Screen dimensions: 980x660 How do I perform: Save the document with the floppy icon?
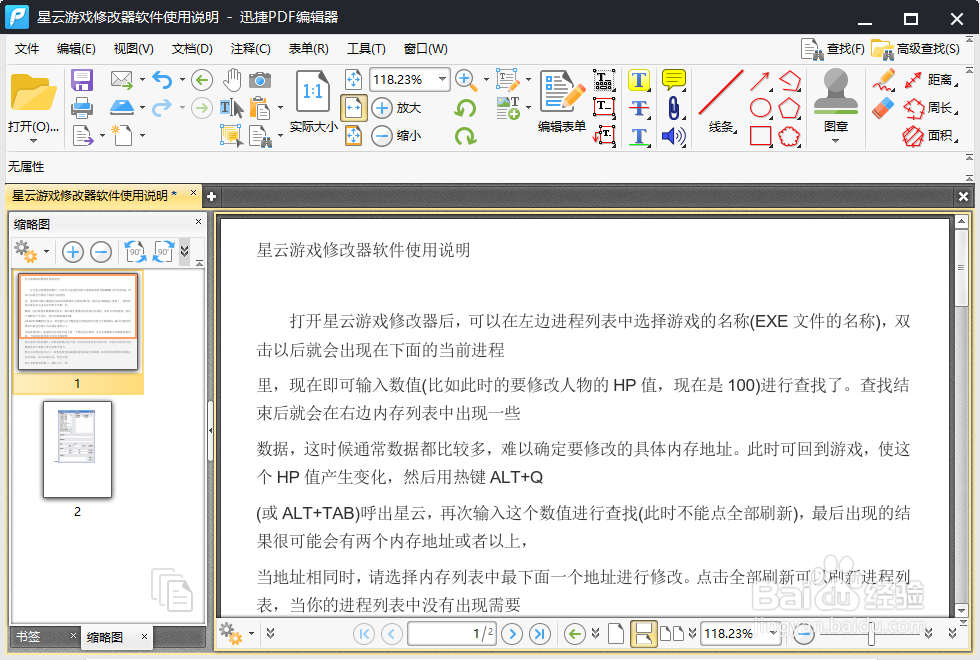point(82,80)
